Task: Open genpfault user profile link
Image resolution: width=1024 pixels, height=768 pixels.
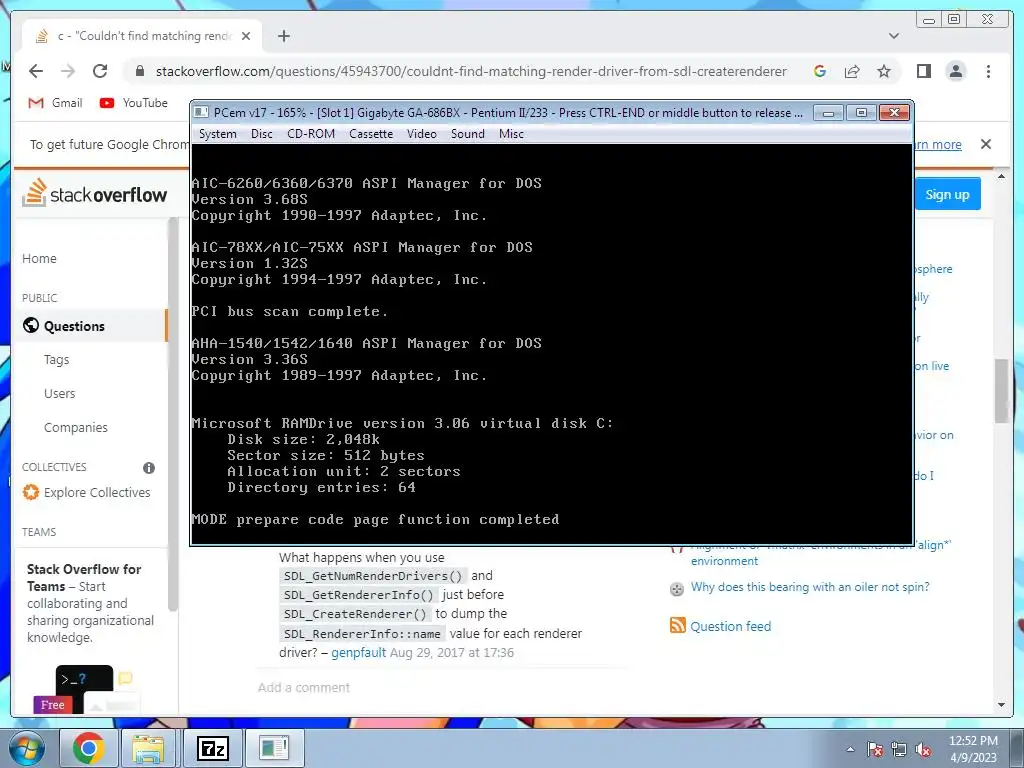Action: tap(359, 652)
